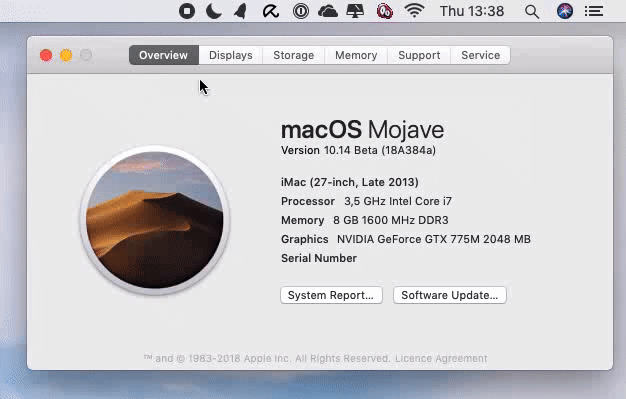Screen dimensions: 626x399
Task: Open the Wi-Fi status menu
Action: coord(414,11)
